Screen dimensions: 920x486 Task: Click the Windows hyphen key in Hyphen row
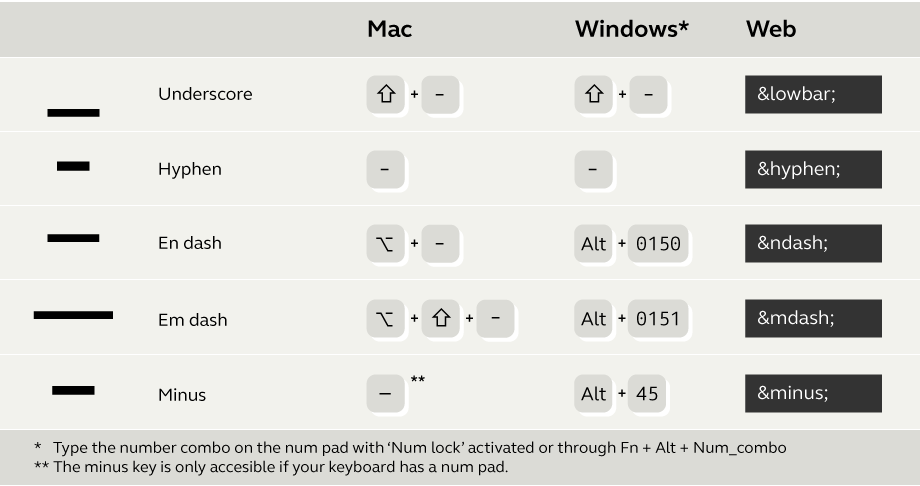coord(594,169)
